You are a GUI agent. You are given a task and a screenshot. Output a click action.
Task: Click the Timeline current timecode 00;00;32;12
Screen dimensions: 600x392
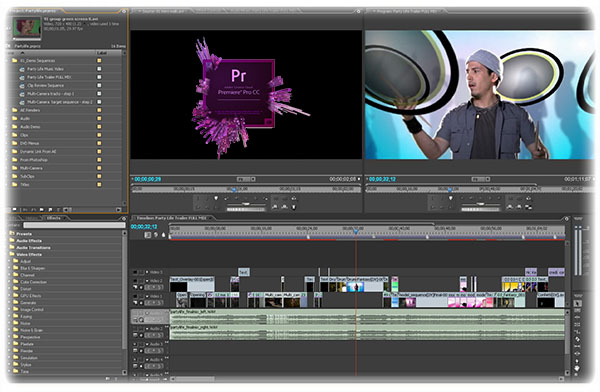coord(144,227)
